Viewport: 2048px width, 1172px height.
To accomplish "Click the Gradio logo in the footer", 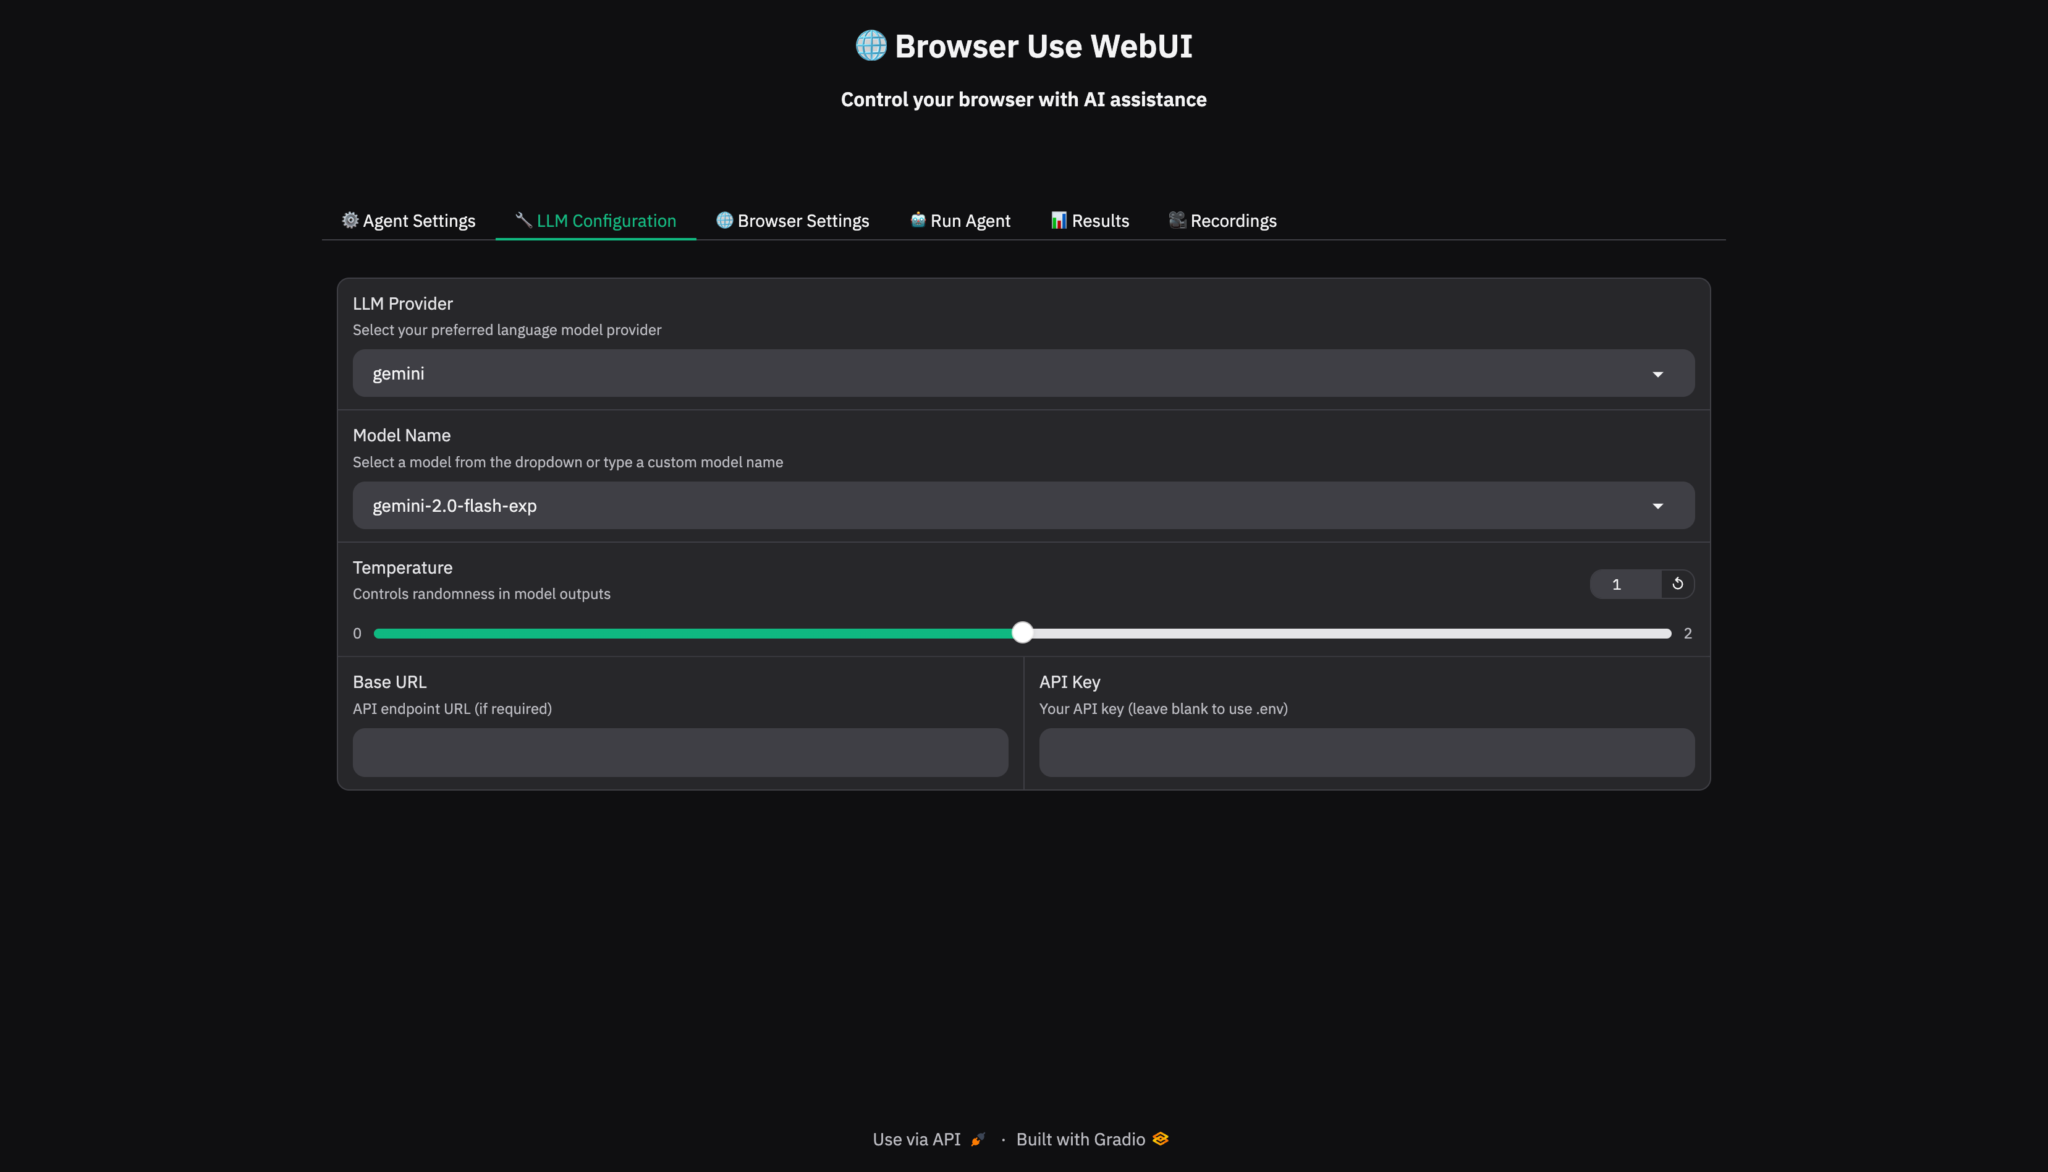I will 1160,1139.
